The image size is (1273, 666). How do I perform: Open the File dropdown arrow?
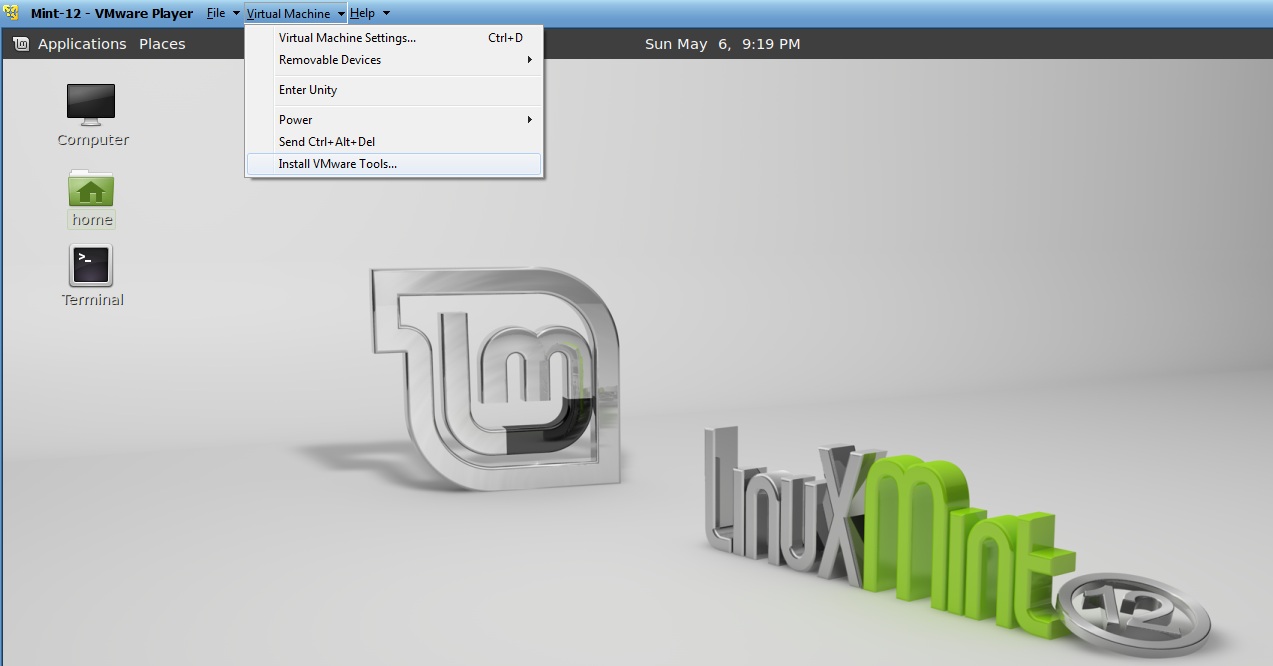click(x=236, y=13)
